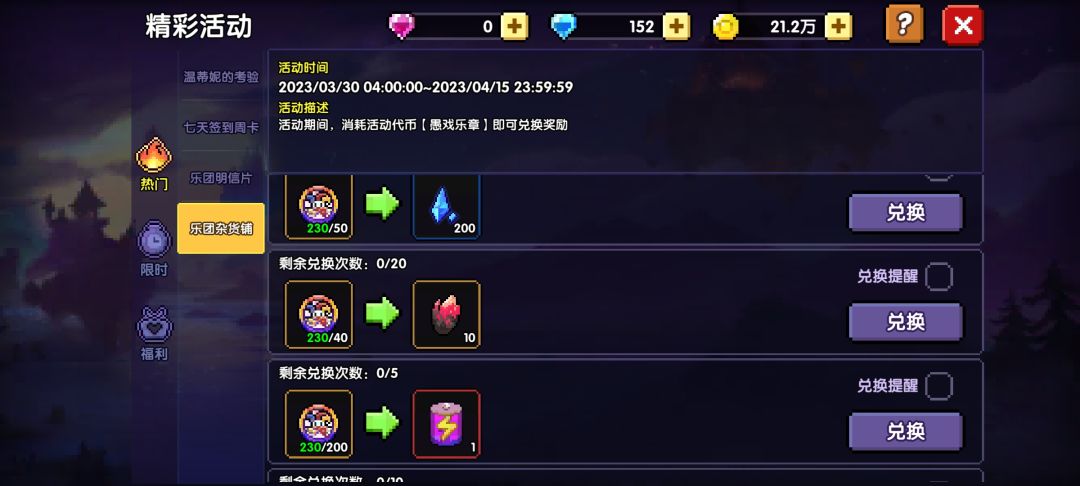Add gold coins with plus button

point(838,27)
